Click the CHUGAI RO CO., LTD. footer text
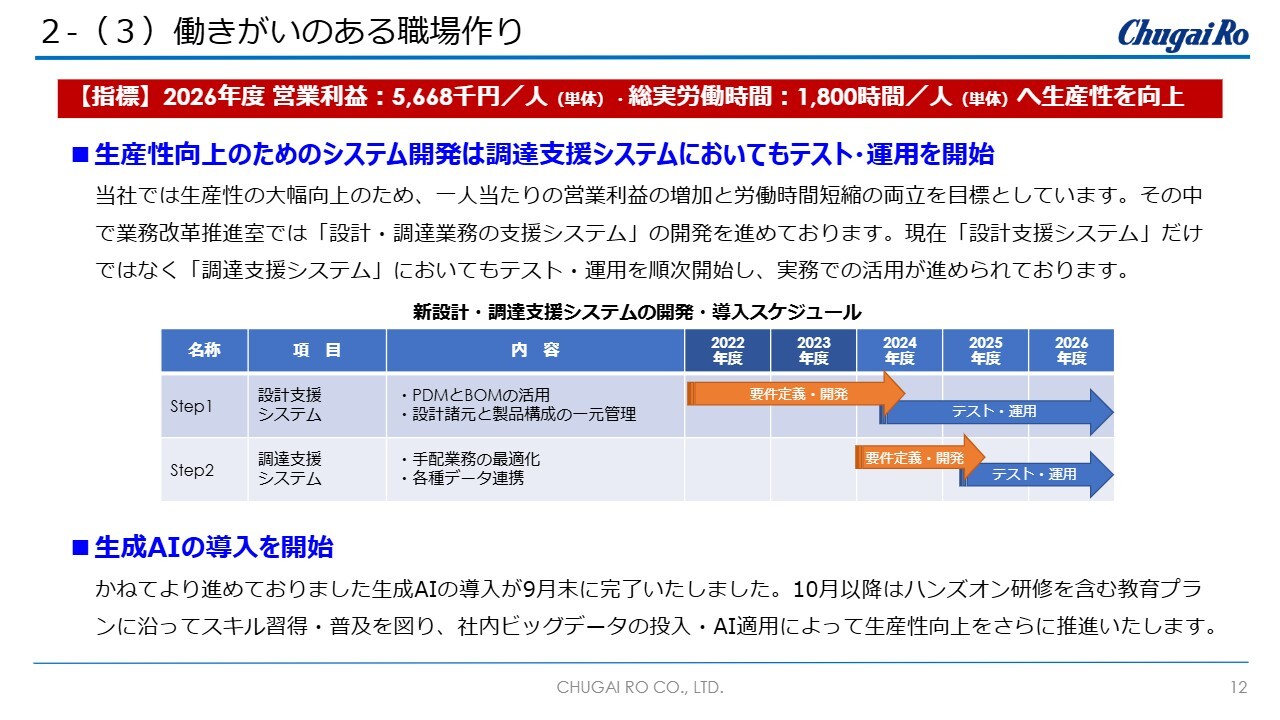The height and width of the screenshot is (720, 1280). pyautogui.click(x=640, y=688)
